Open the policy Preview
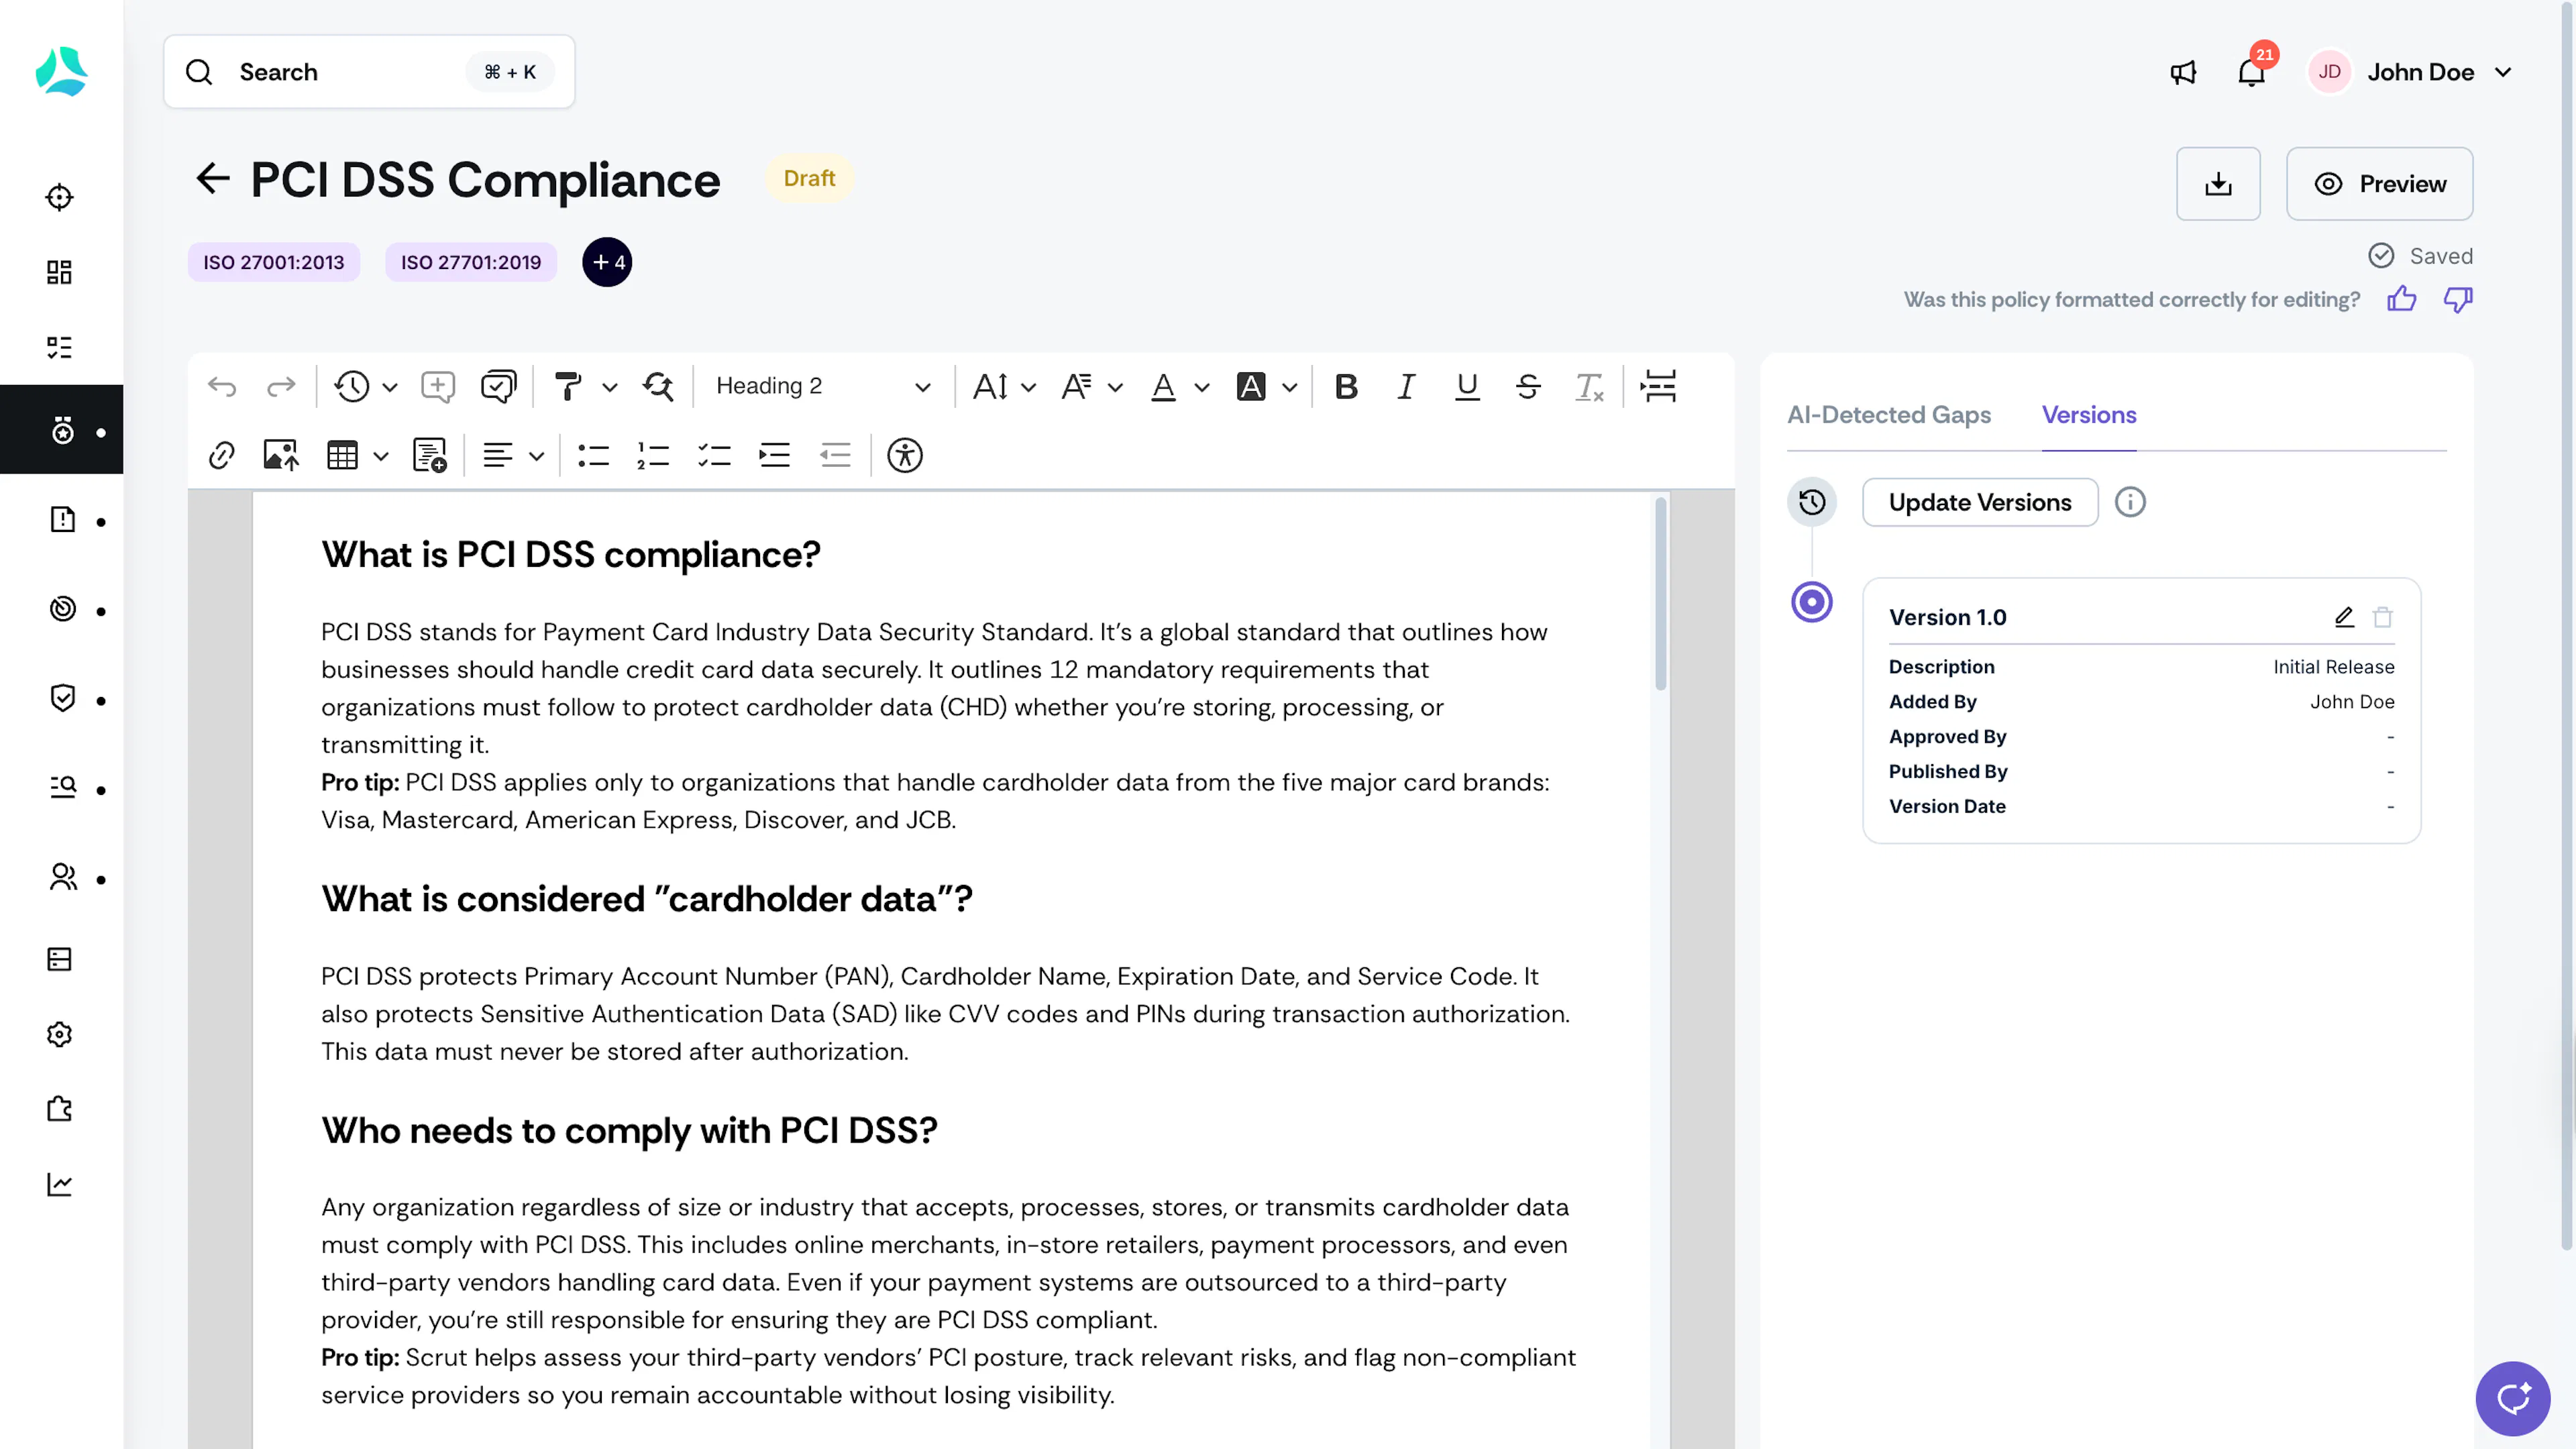 click(2379, 184)
